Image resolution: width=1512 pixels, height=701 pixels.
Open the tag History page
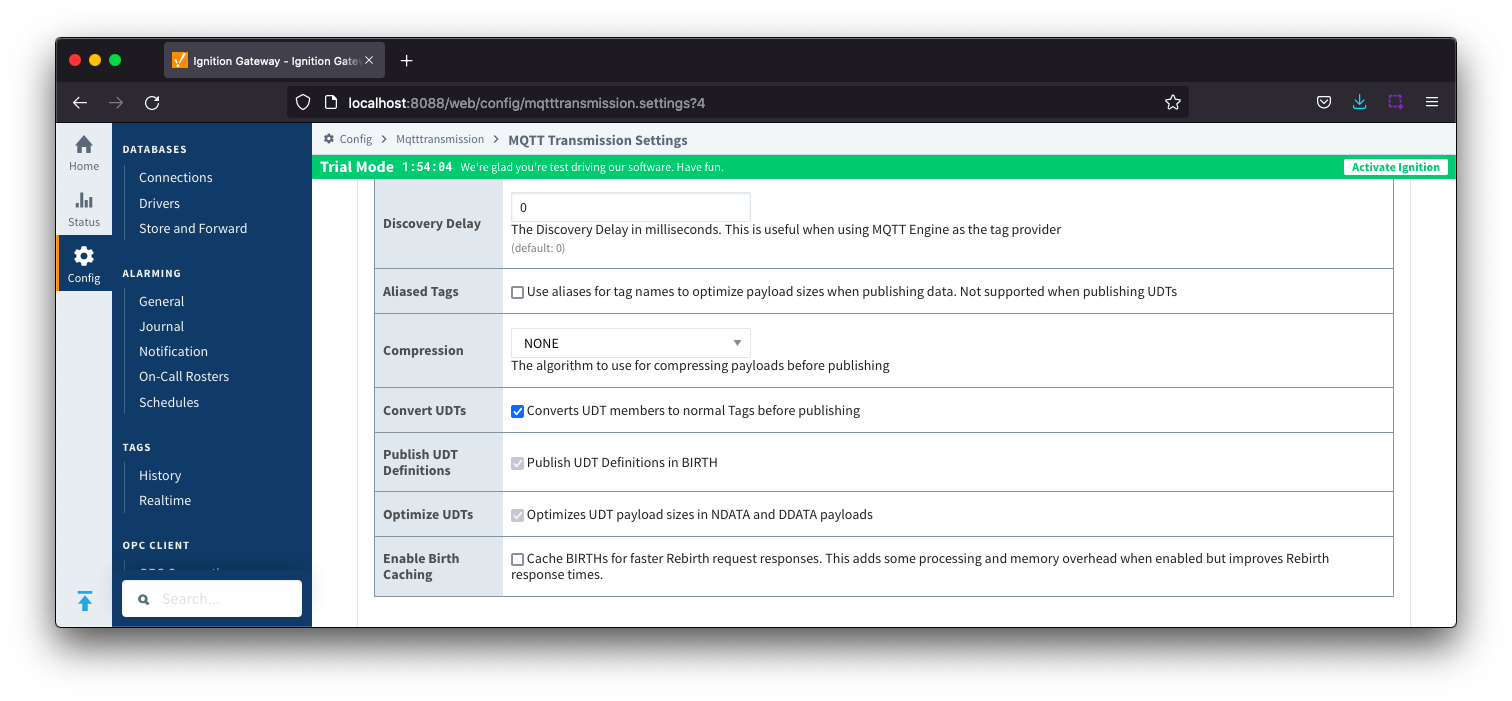tap(160, 475)
